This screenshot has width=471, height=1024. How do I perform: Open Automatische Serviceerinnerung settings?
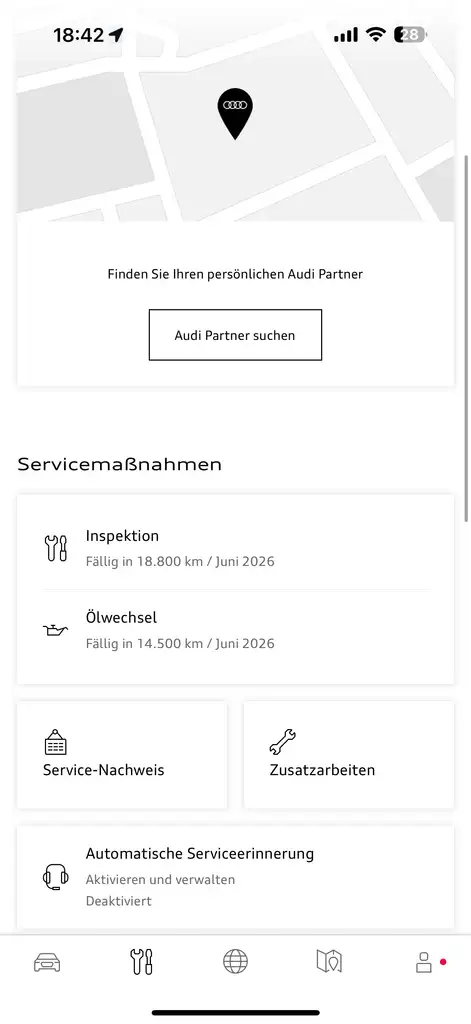click(235, 877)
